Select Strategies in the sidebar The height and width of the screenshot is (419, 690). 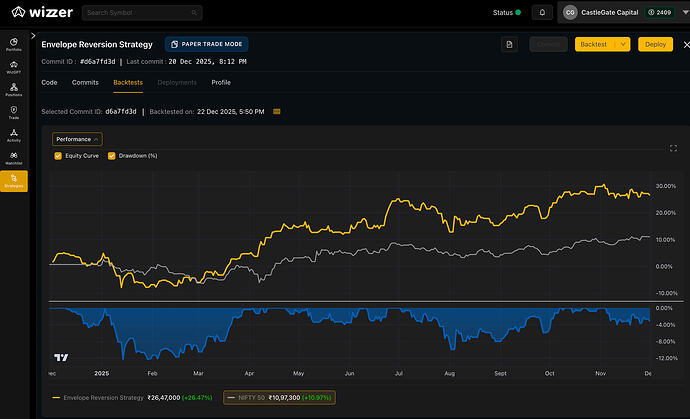[x=14, y=181]
